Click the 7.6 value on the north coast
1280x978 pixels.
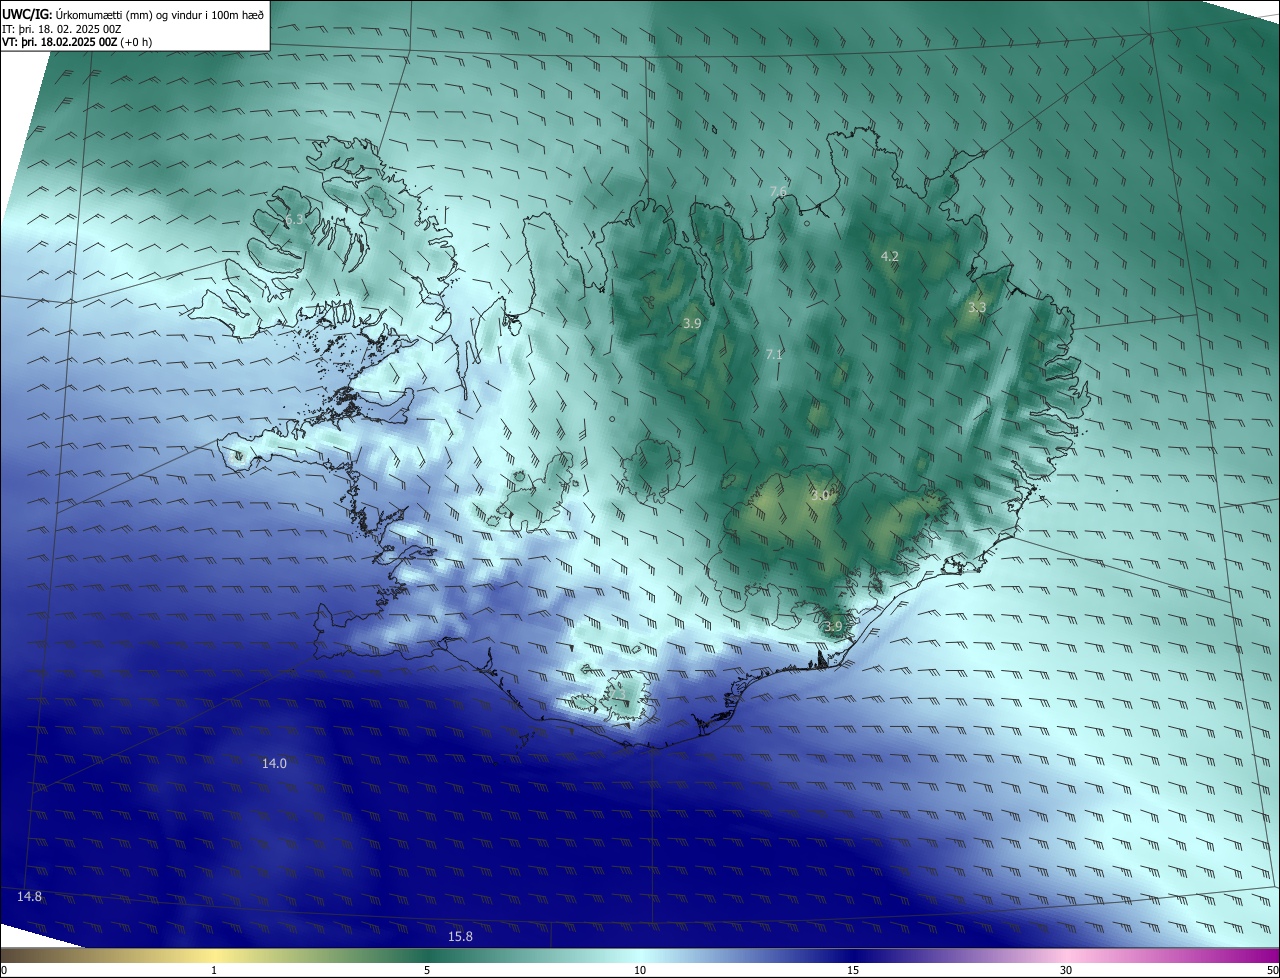778,191
